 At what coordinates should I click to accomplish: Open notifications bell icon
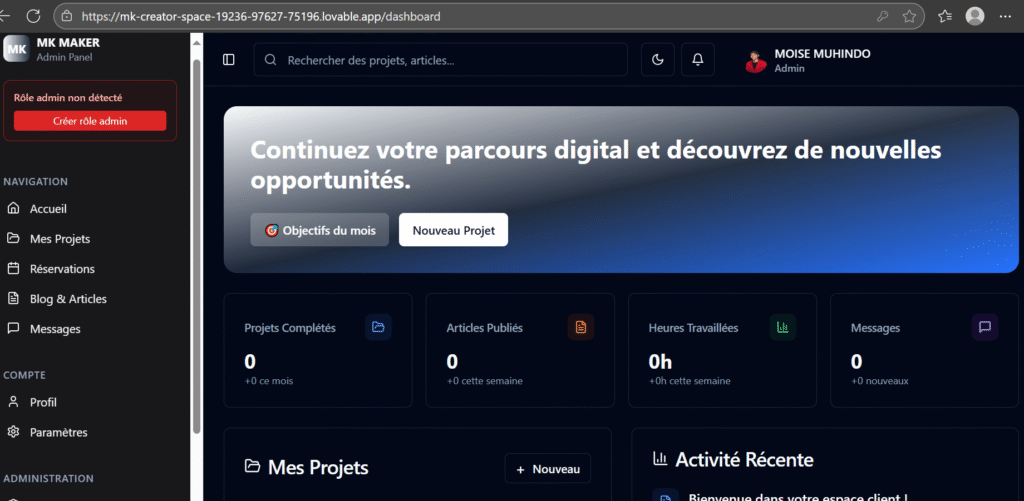point(697,60)
